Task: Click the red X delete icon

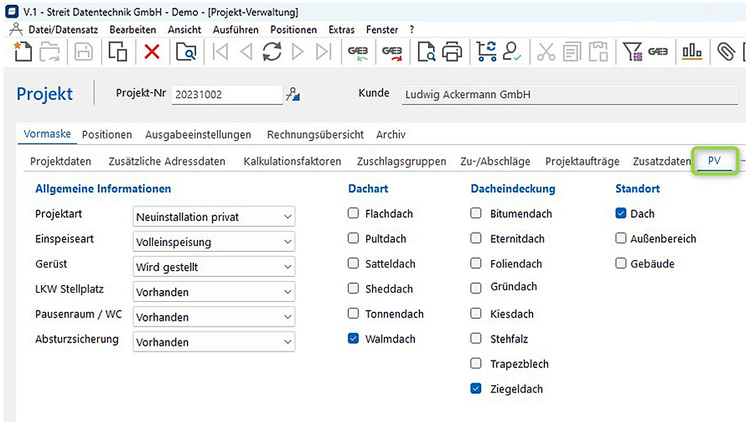Action: (151, 52)
